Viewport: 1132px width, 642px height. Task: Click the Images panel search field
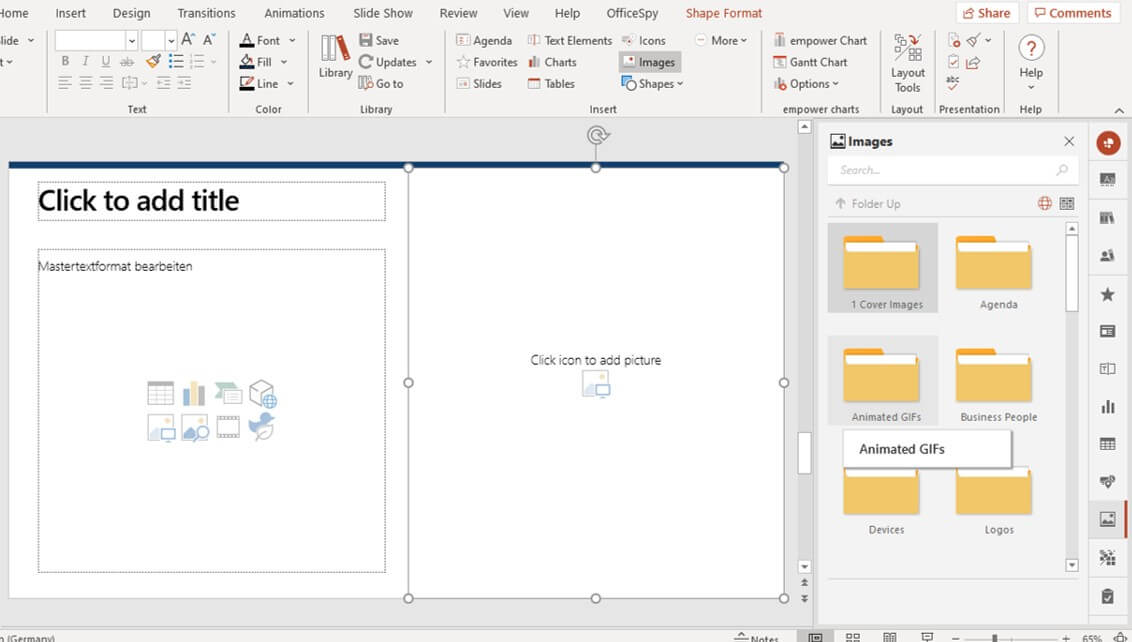[945, 170]
